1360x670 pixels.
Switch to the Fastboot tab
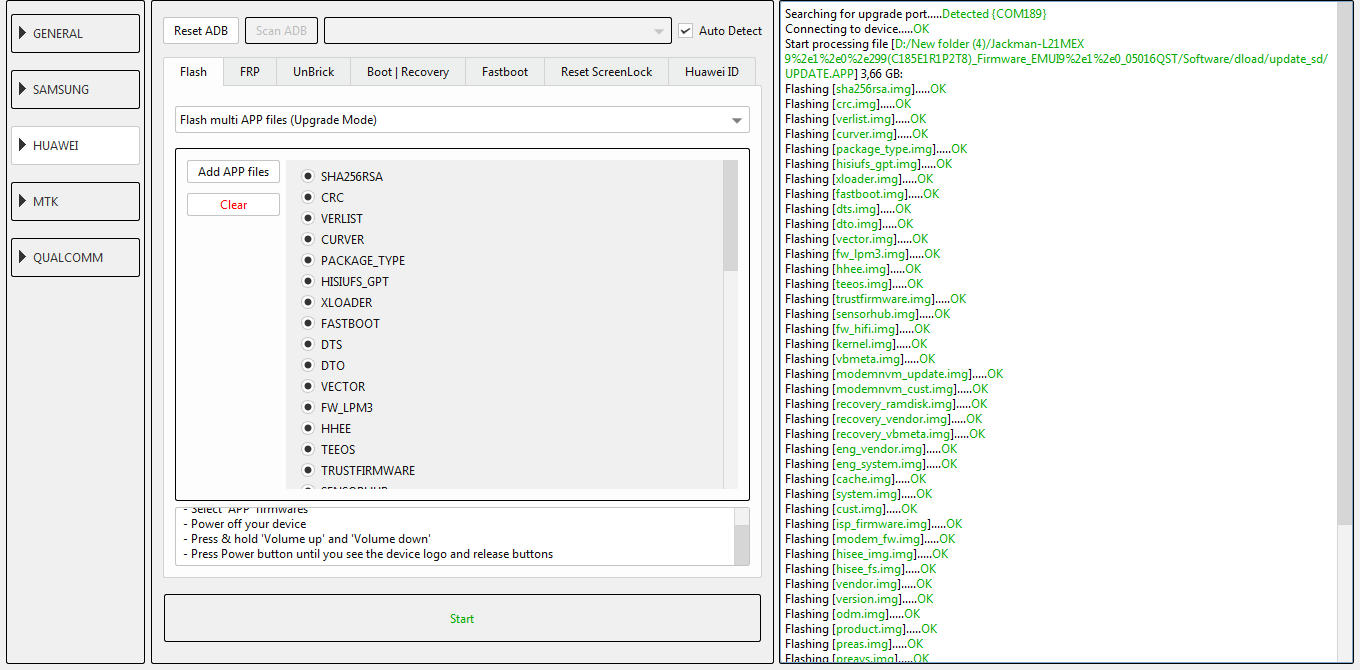pos(505,72)
